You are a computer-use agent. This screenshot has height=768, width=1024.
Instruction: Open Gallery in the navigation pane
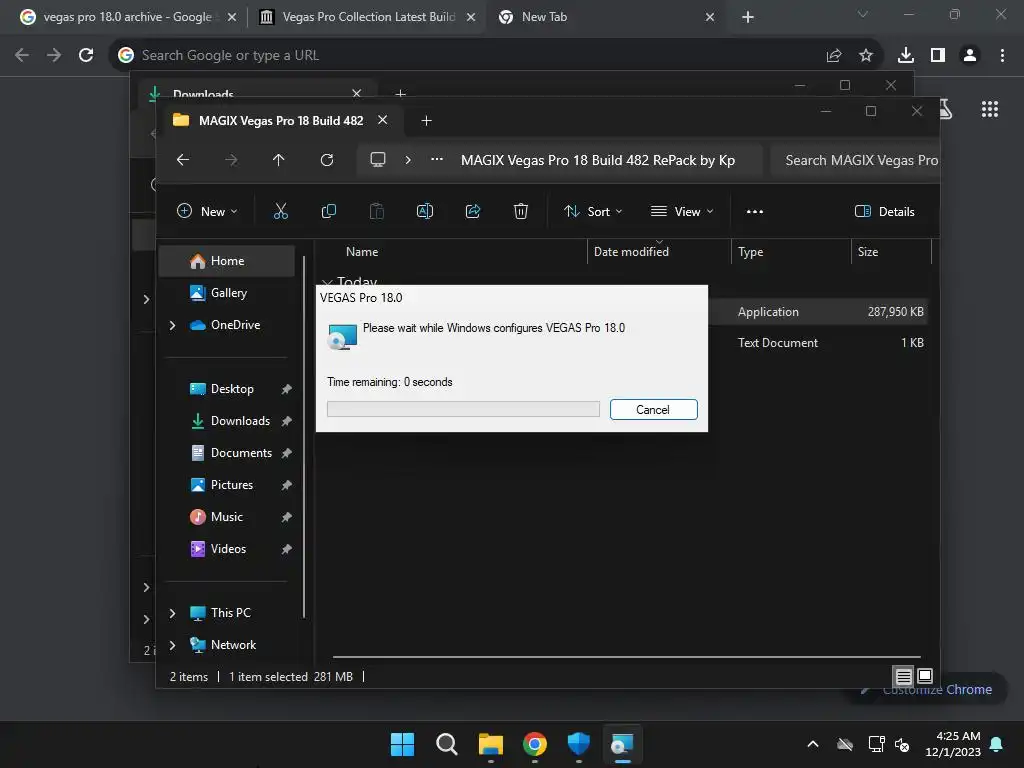pos(227,293)
